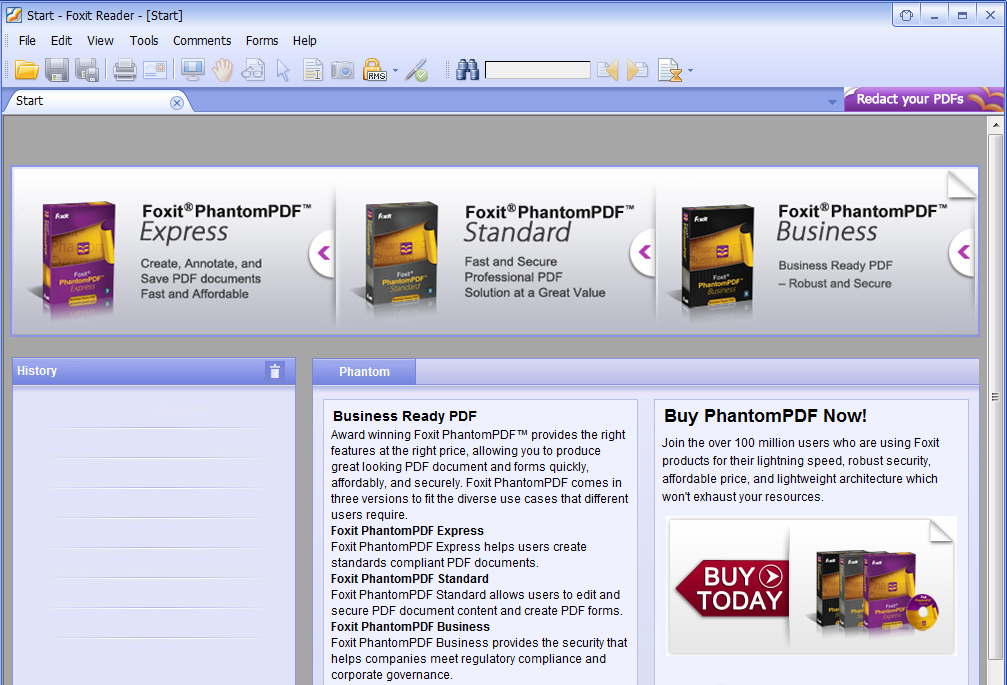This screenshot has width=1007, height=685.
Task: Click the PhantomPDF Business box image
Action: (717, 257)
